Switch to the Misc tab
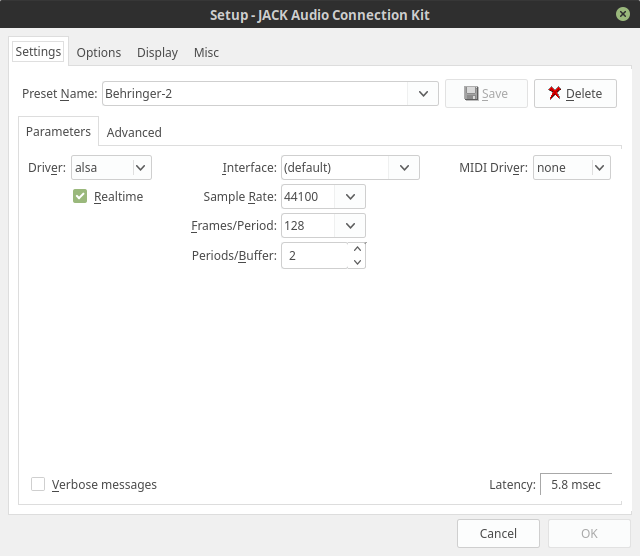 coord(206,53)
